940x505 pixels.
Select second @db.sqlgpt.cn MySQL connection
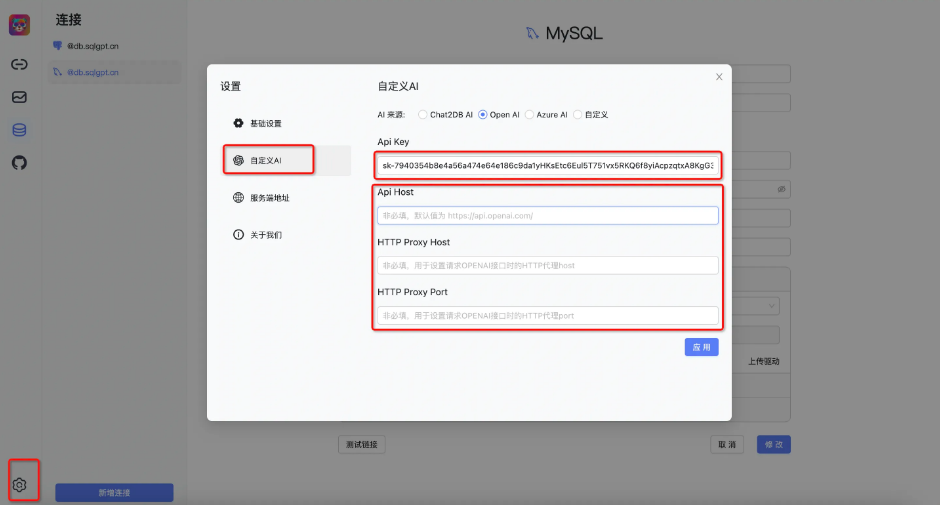[114, 72]
